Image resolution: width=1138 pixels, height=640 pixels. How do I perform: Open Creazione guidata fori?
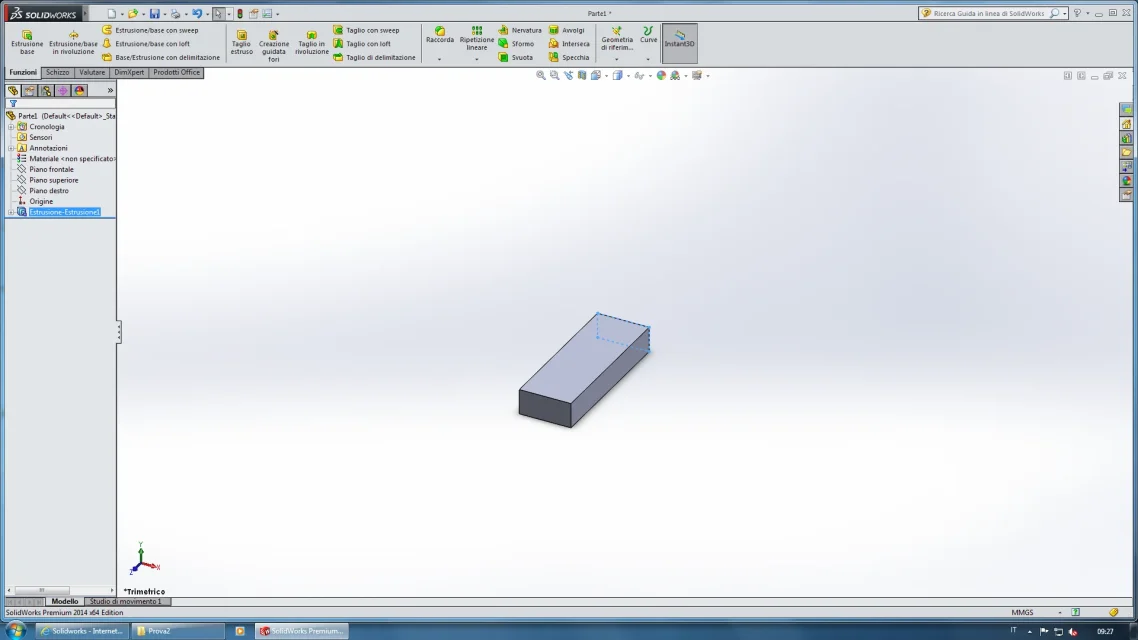point(274,46)
